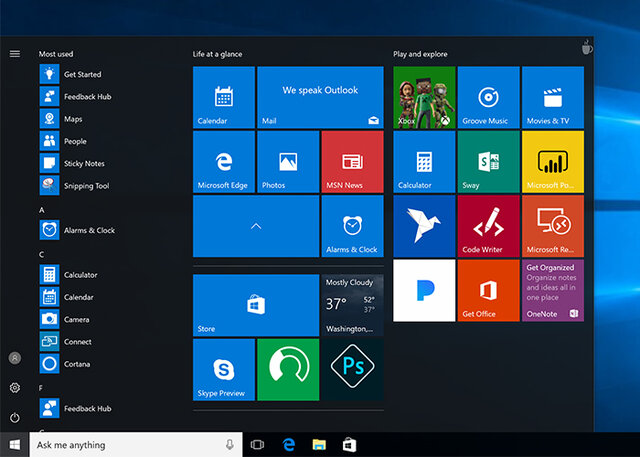Open the Movies & TV tile

(x=553, y=98)
